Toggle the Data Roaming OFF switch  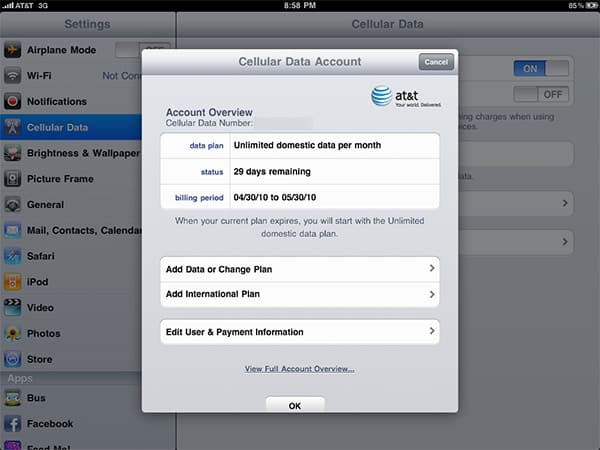[x=541, y=94]
